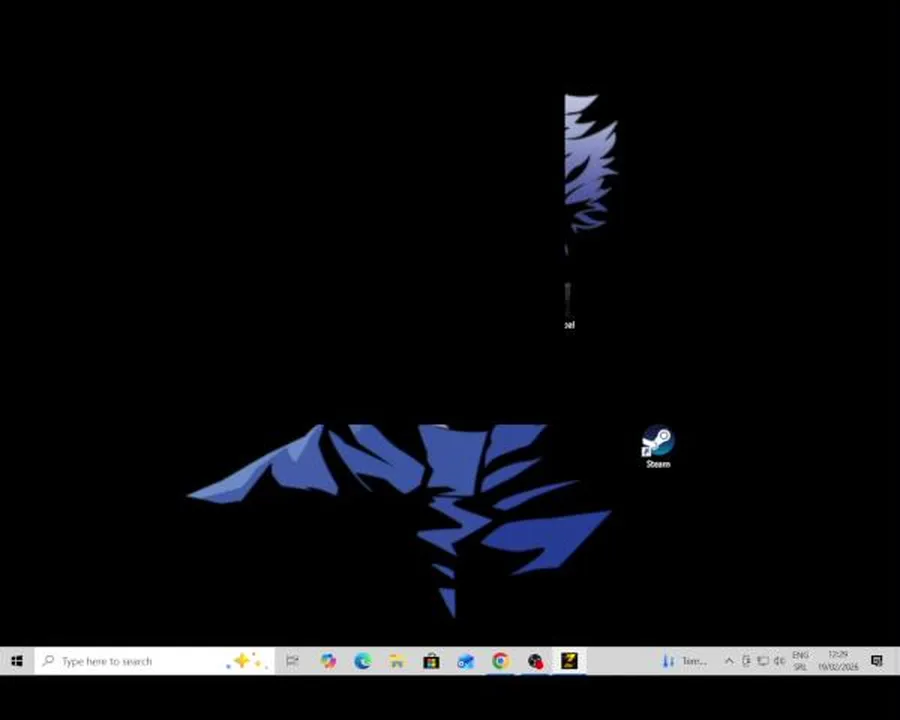Screen dimensions: 900x720
Task: Open the network status tray icon
Action: click(x=763, y=661)
